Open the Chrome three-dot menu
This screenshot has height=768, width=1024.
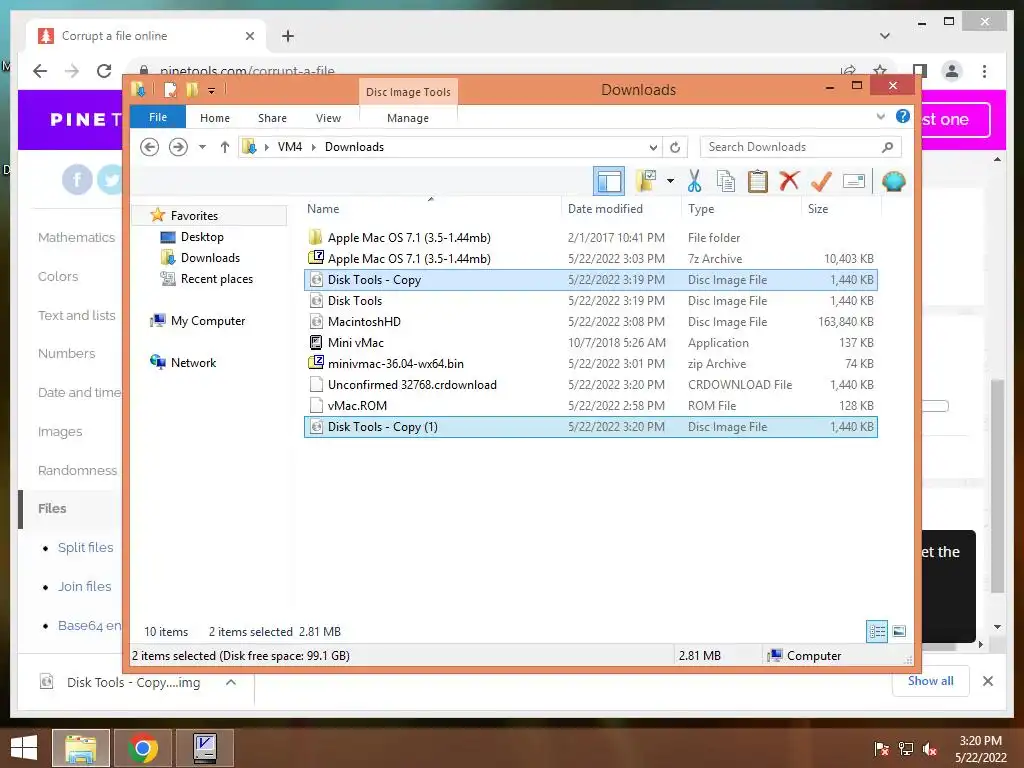[x=984, y=71]
